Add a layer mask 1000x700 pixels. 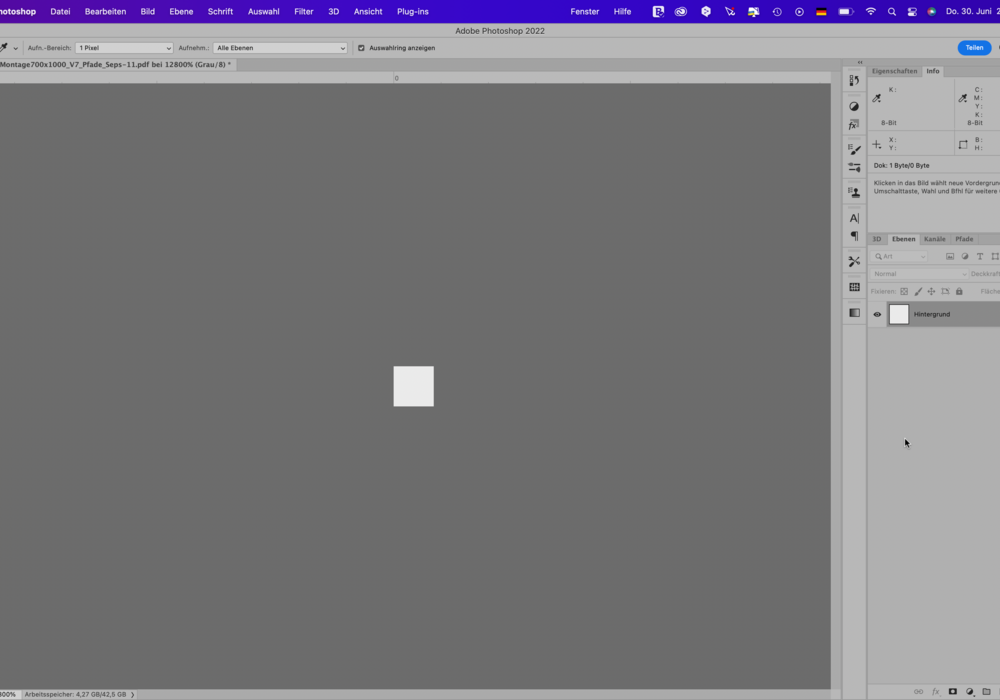953,692
